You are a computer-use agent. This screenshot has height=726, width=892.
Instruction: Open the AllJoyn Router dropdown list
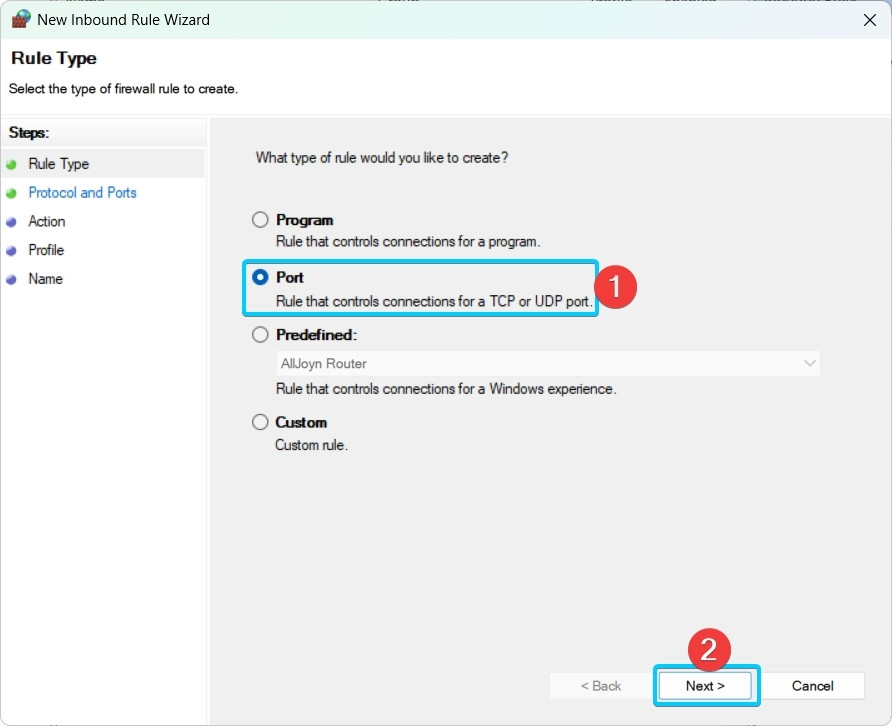[546, 363]
